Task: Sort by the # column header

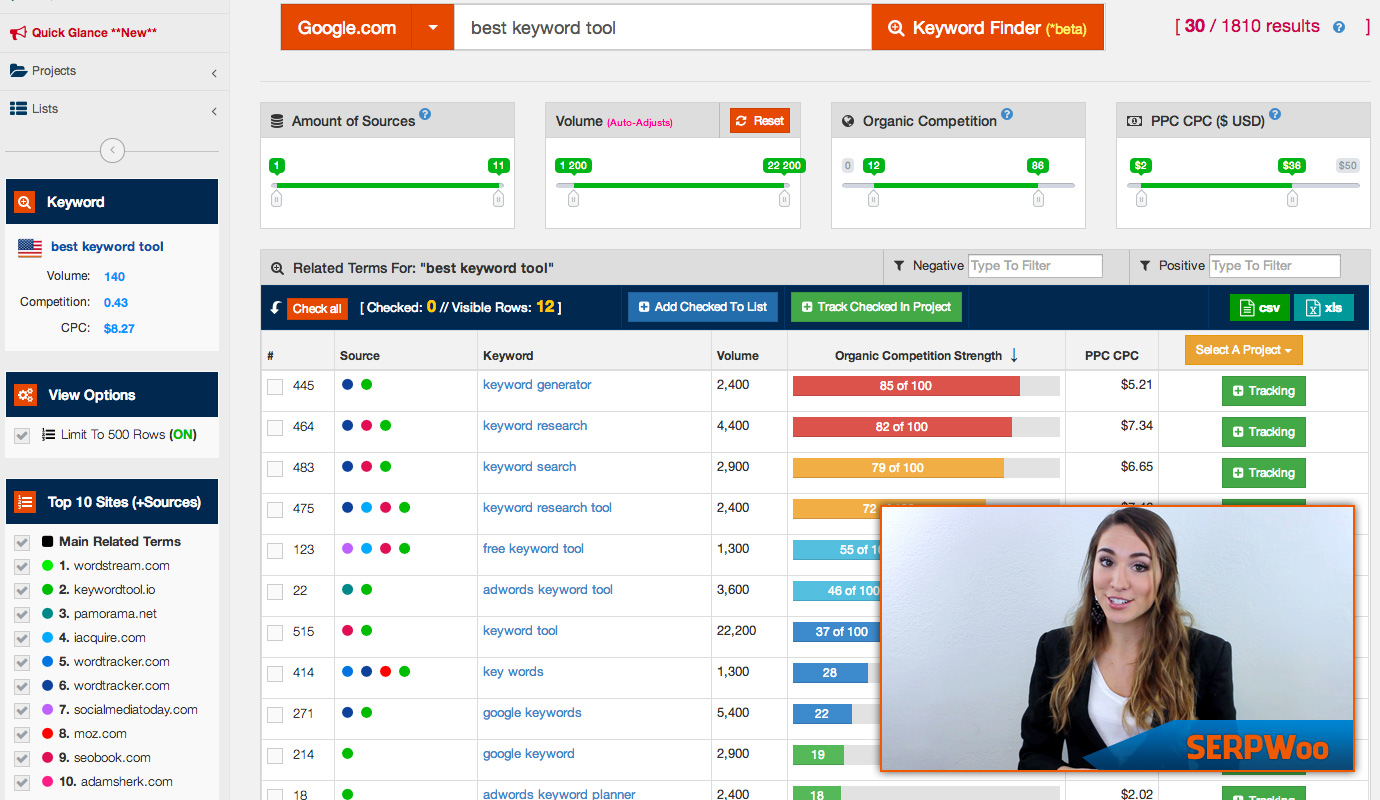Action: coord(271,355)
